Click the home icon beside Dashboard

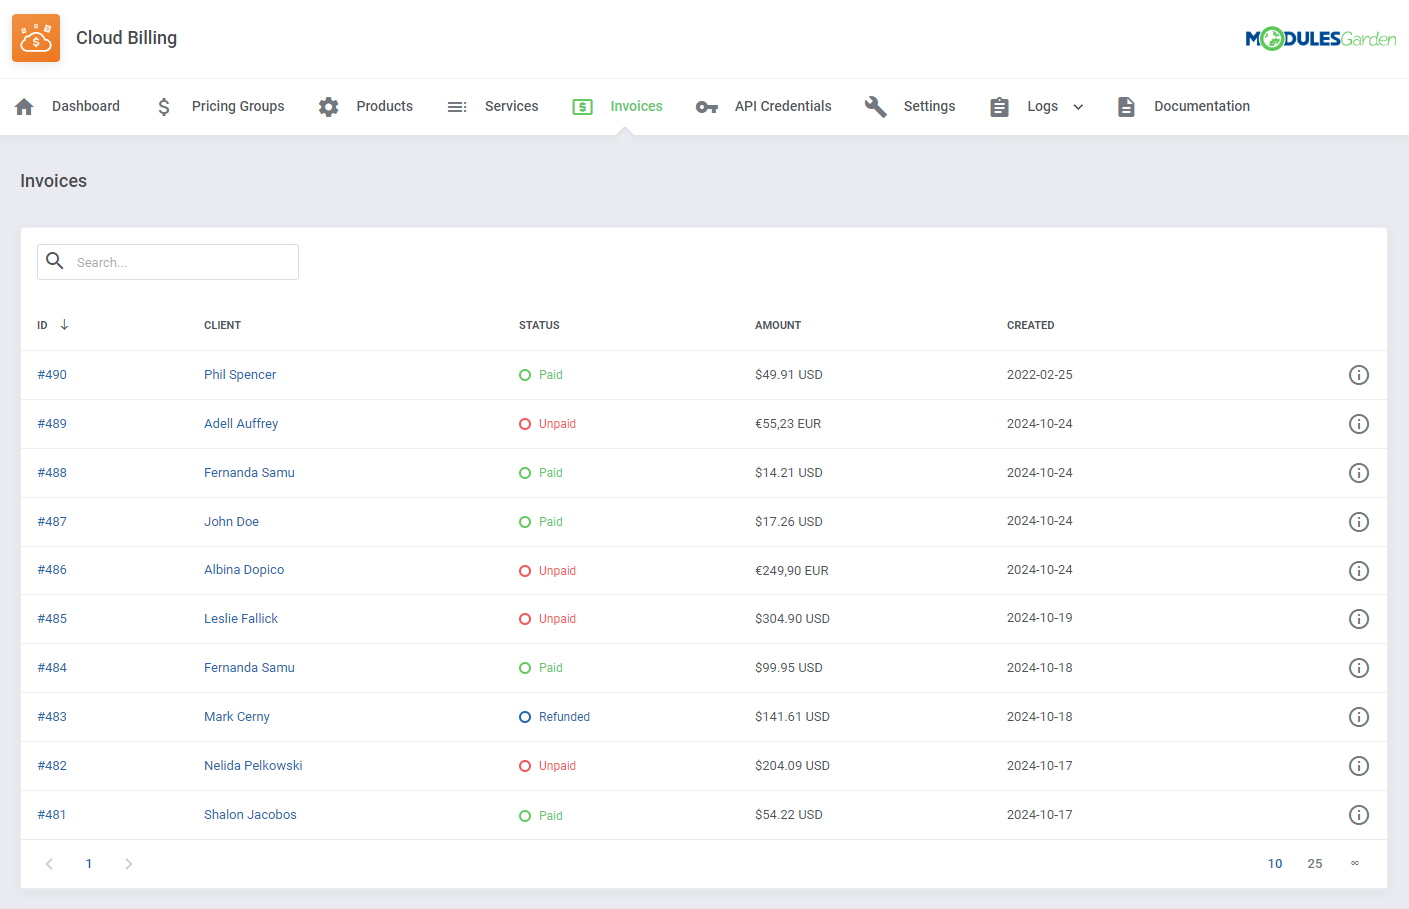(25, 107)
